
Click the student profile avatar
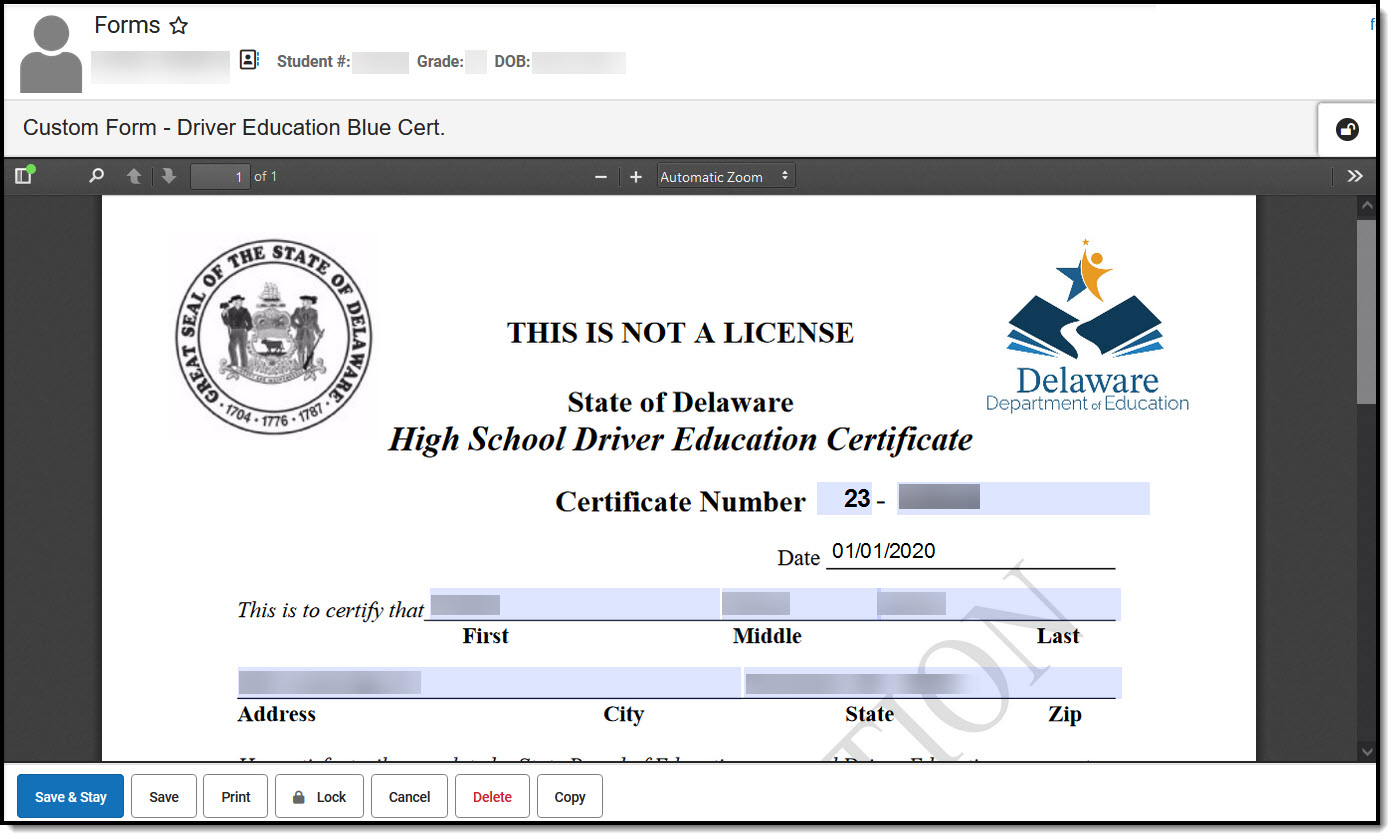(51, 53)
